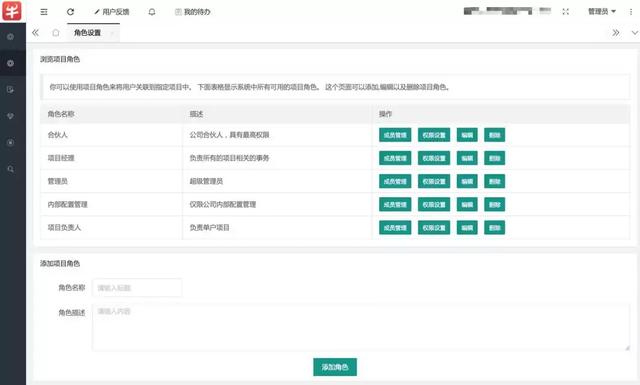This screenshot has width=640, height=385.
Task: Click the red app logo icon
Action: point(11,11)
